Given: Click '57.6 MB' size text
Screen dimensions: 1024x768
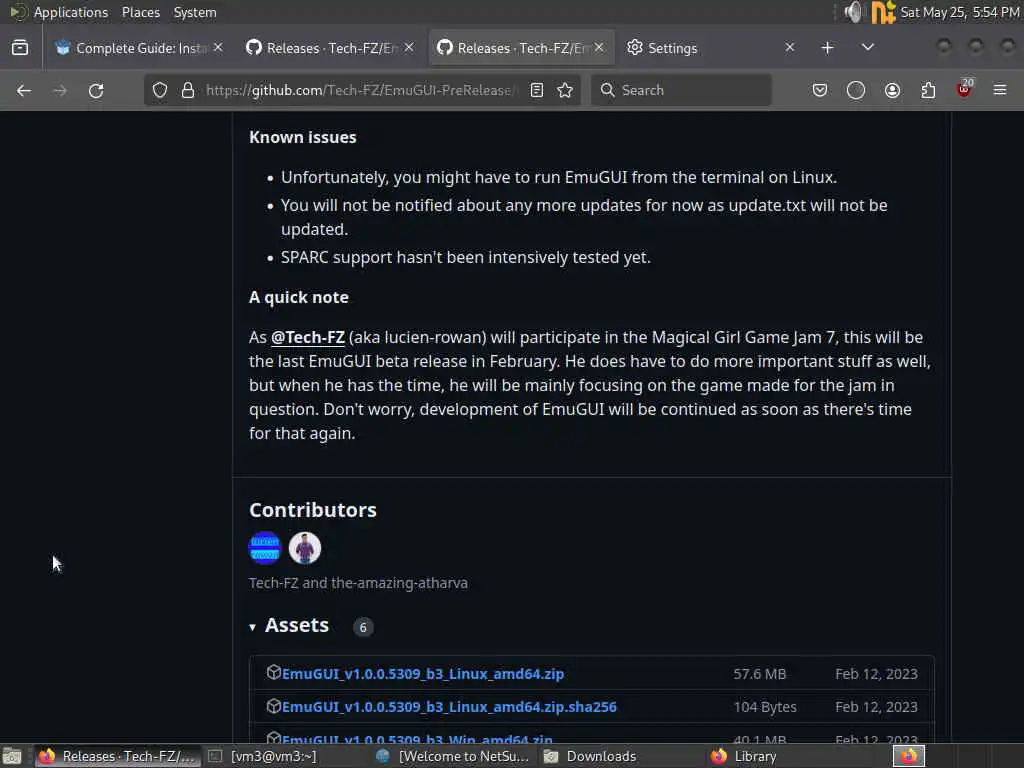Looking at the screenshot, I should pos(760,673).
